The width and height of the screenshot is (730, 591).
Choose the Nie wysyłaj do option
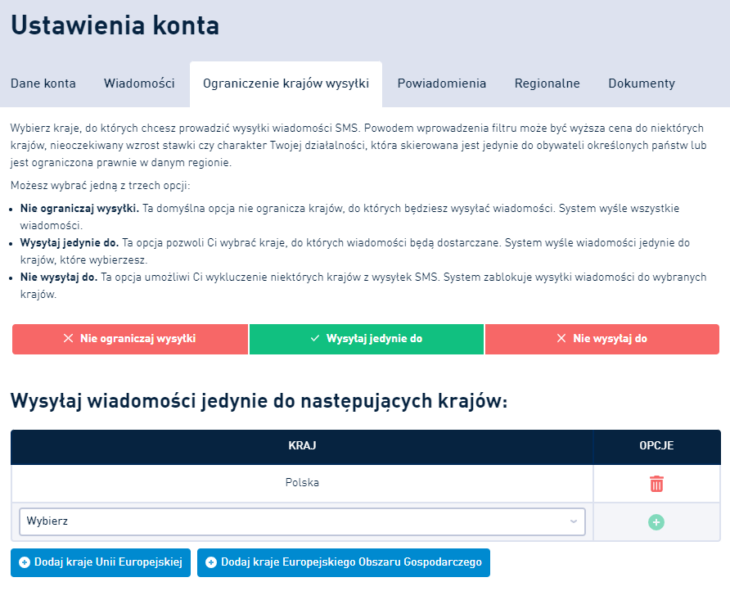click(x=602, y=339)
